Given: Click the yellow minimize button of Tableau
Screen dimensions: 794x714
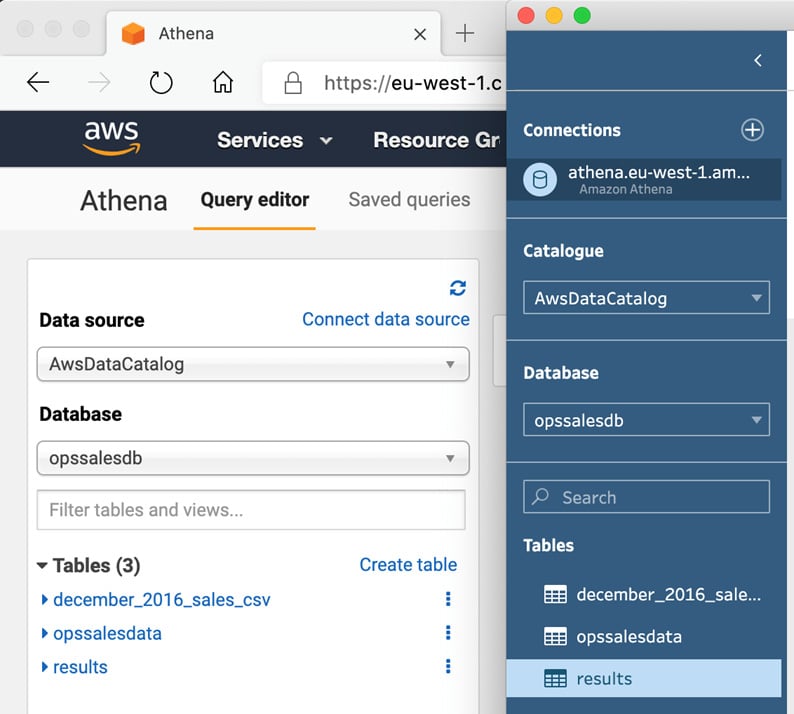Looking at the screenshot, I should [x=554, y=15].
